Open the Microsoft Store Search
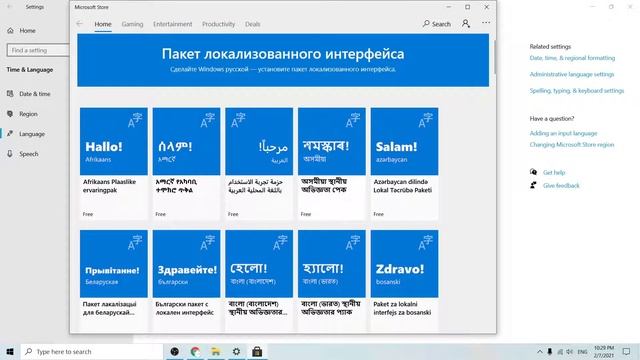Image resolution: width=640 pixels, height=360 pixels. pos(437,24)
